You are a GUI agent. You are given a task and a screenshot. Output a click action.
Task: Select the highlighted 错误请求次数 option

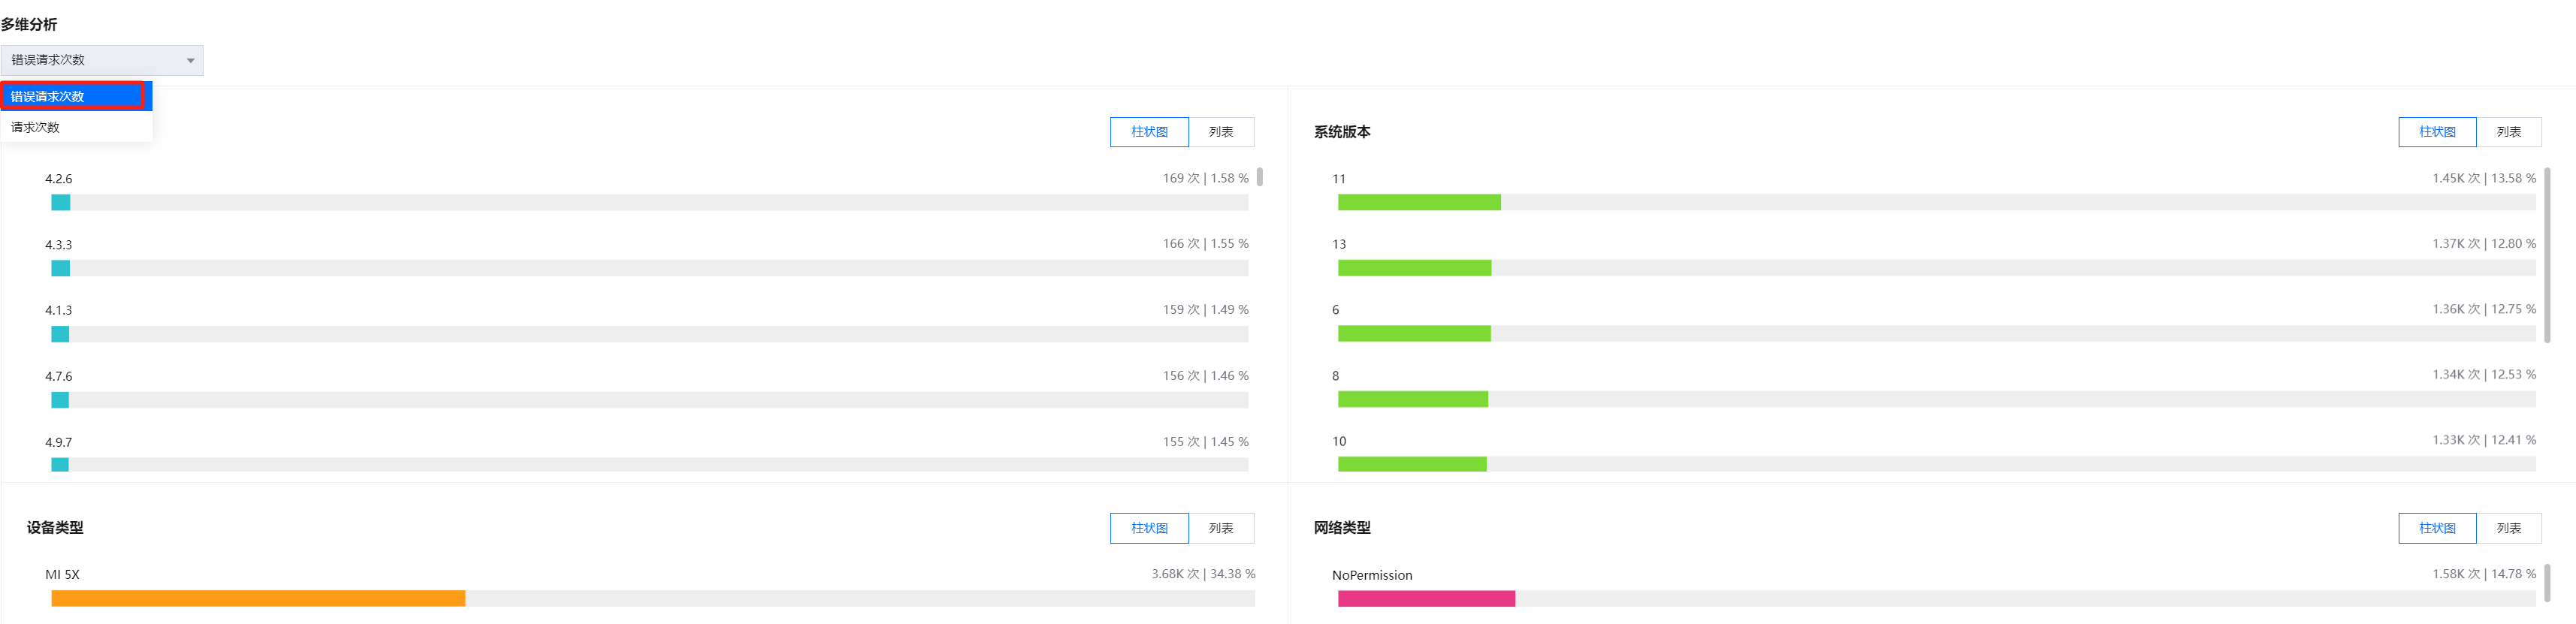point(76,97)
